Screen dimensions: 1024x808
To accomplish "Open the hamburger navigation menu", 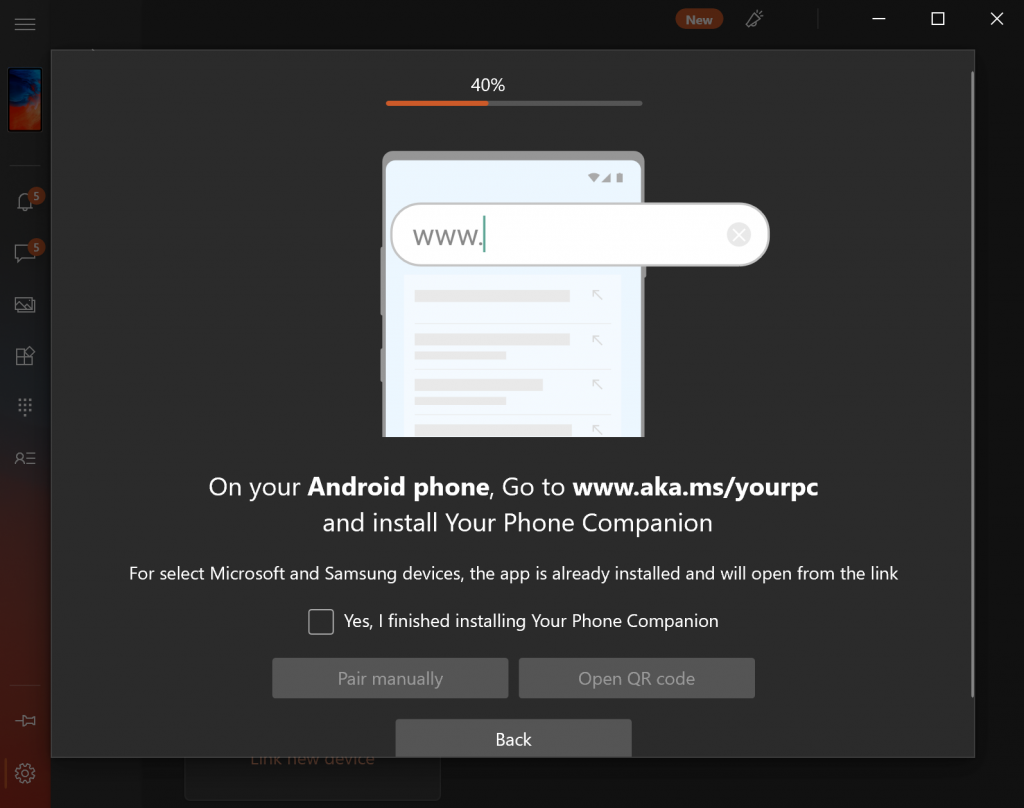I will click(x=25, y=25).
